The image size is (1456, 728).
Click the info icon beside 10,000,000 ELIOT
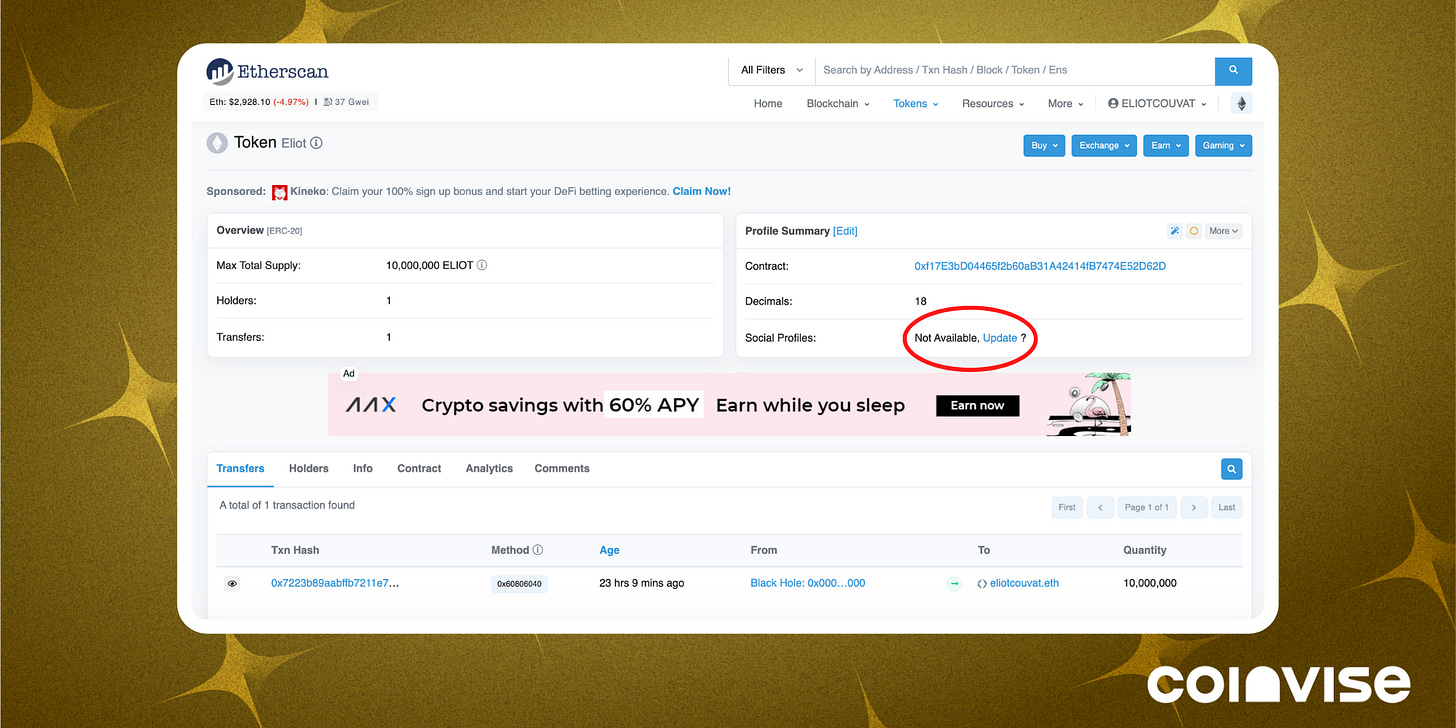(x=482, y=266)
